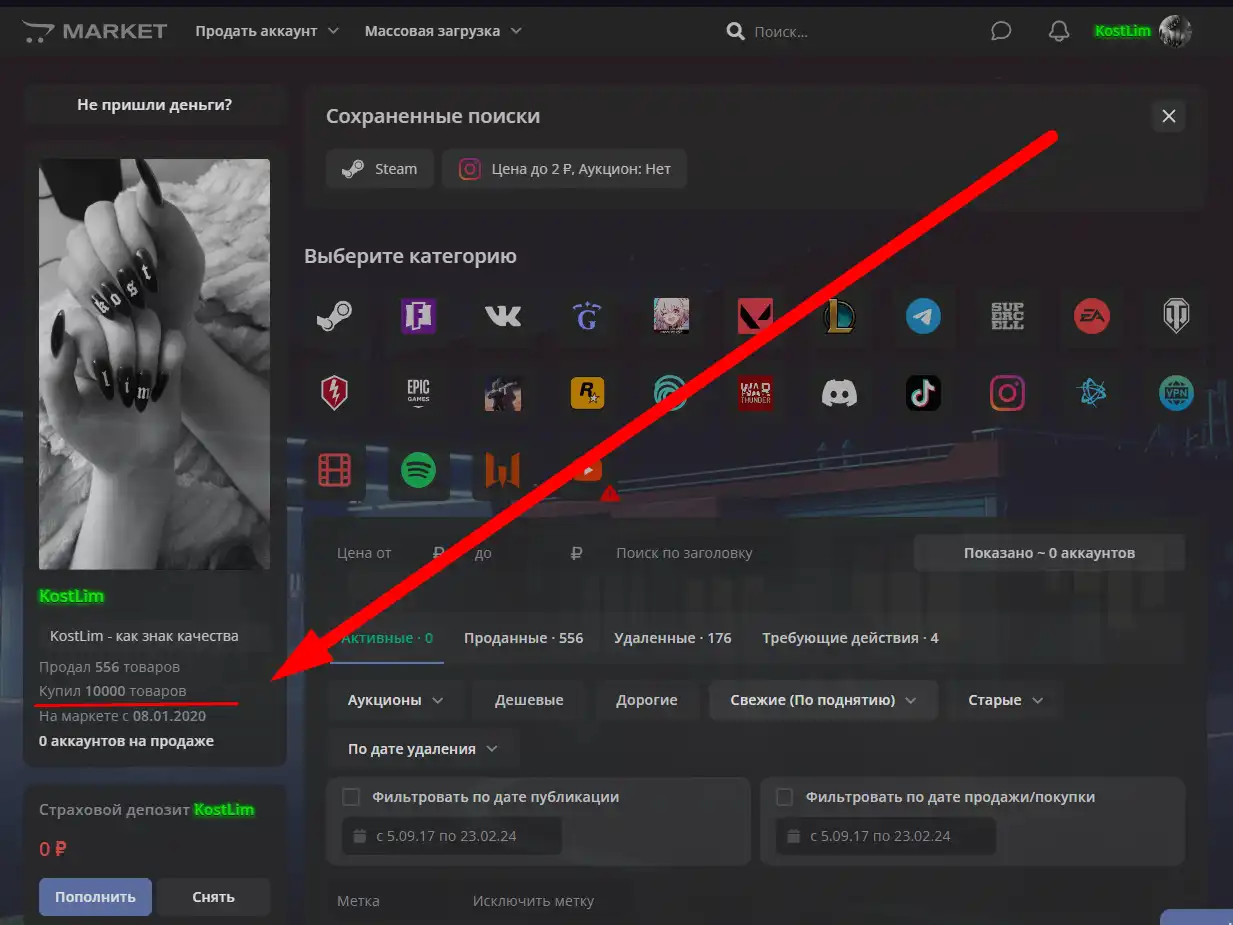Switch to the Удаленные · 176 tab
This screenshot has width=1233, height=925.
tap(672, 638)
